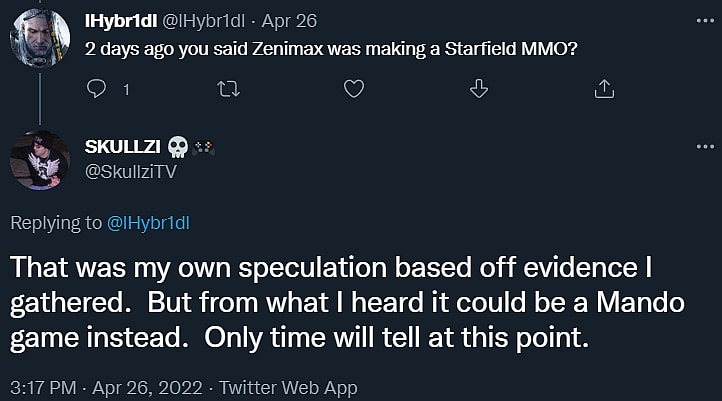This screenshot has width=722, height=401.
Task: Click the Twitter Web App source label
Action: [x=288, y=386]
